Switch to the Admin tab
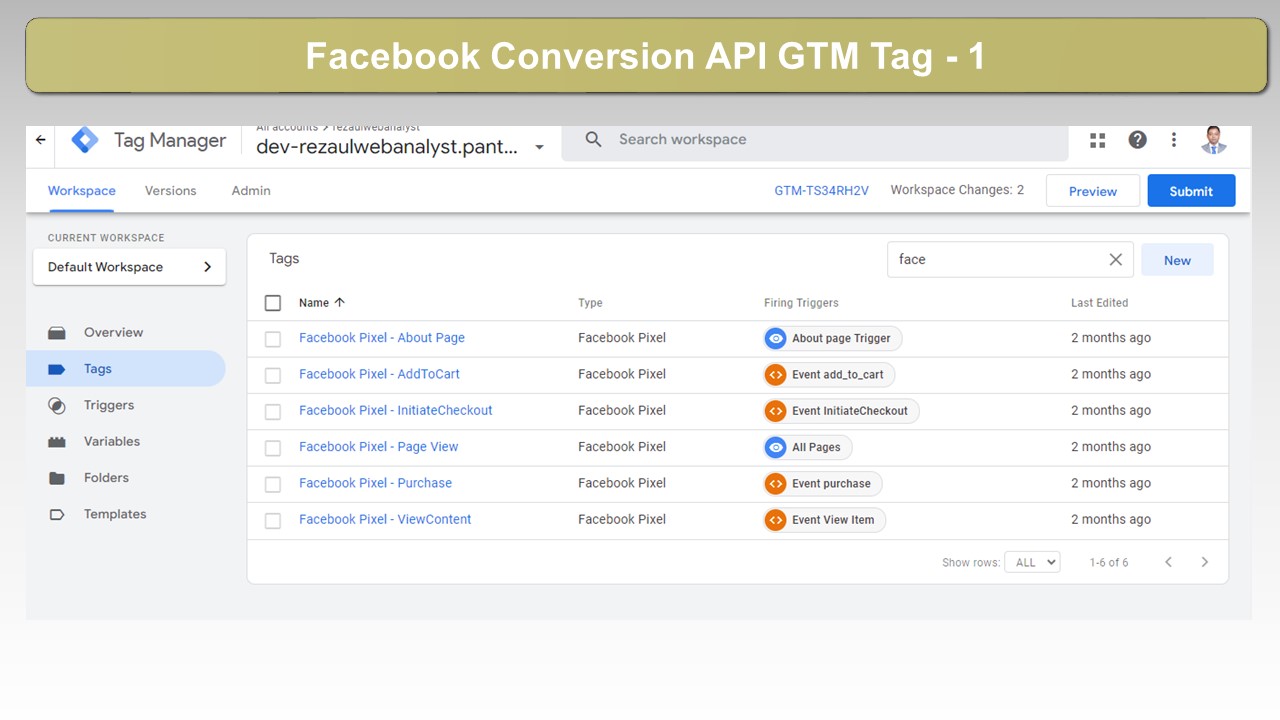1280x720 pixels. (x=251, y=191)
